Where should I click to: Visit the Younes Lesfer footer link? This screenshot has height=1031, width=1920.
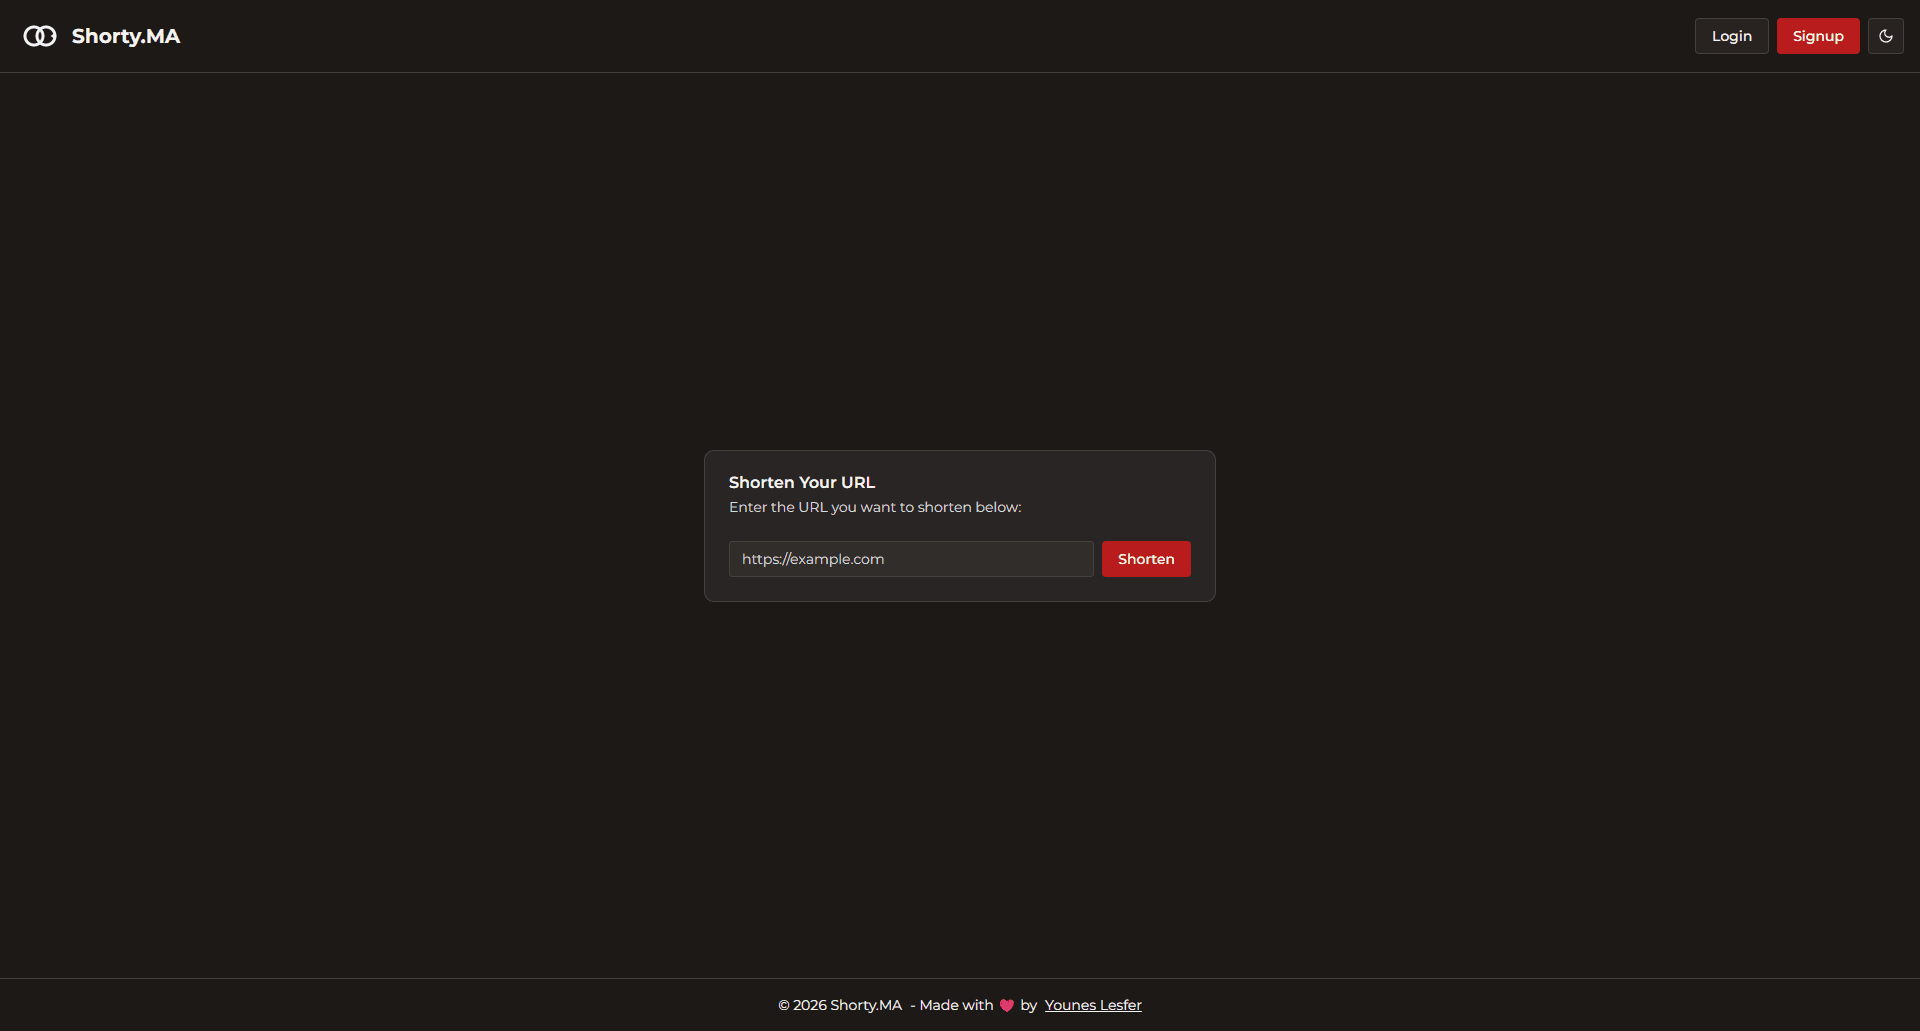tap(1092, 1005)
